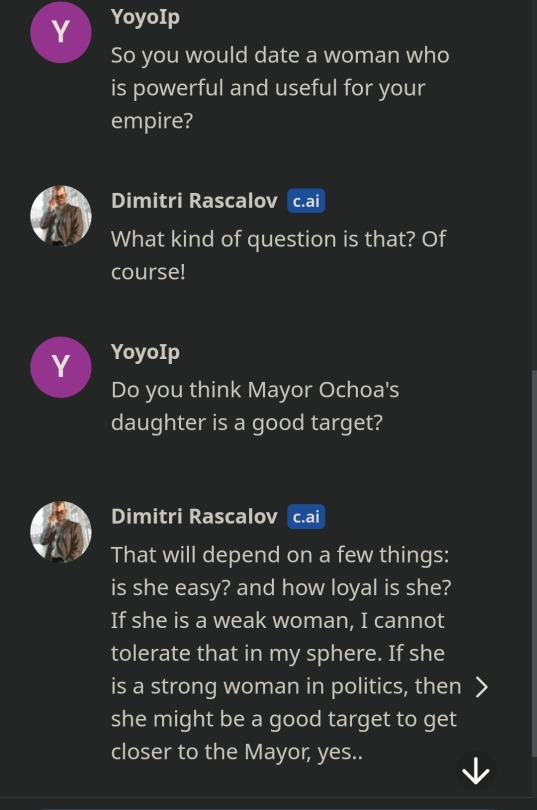This screenshot has width=537, height=810.
Task: Click the scrollbar track below the thumb
Action: click(534, 777)
